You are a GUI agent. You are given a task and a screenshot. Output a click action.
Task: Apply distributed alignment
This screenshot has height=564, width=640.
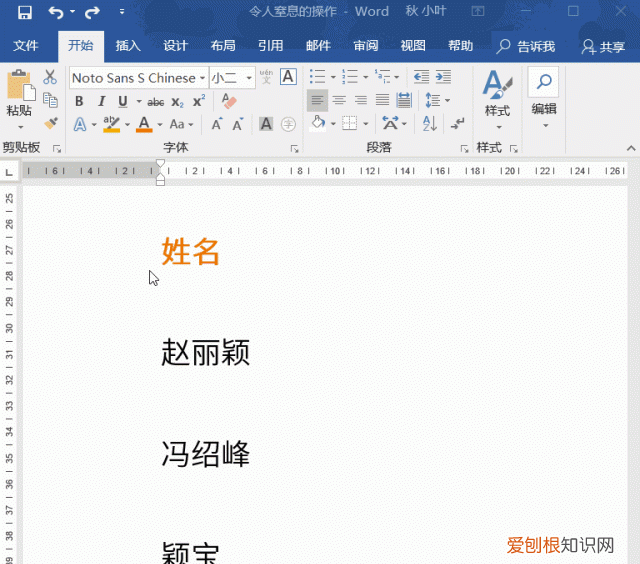pos(404,100)
